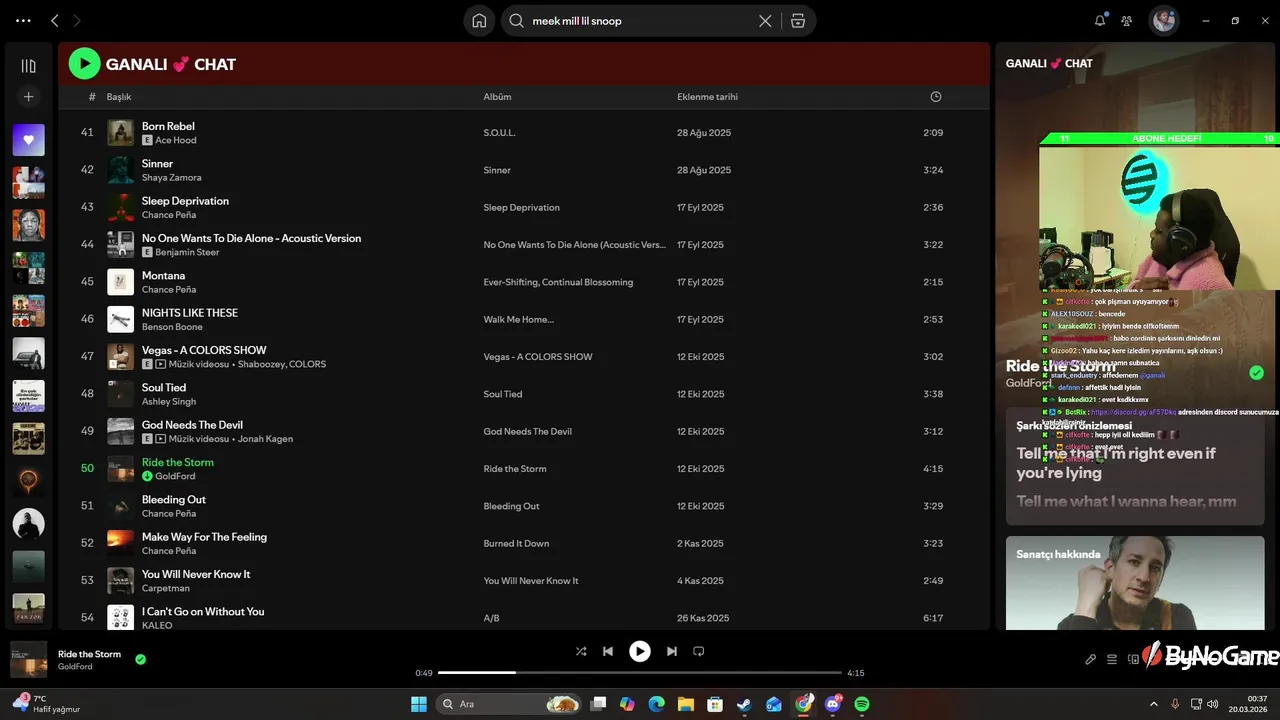
Task: Select You Will Never Know It track
Action: pos(196,574)
